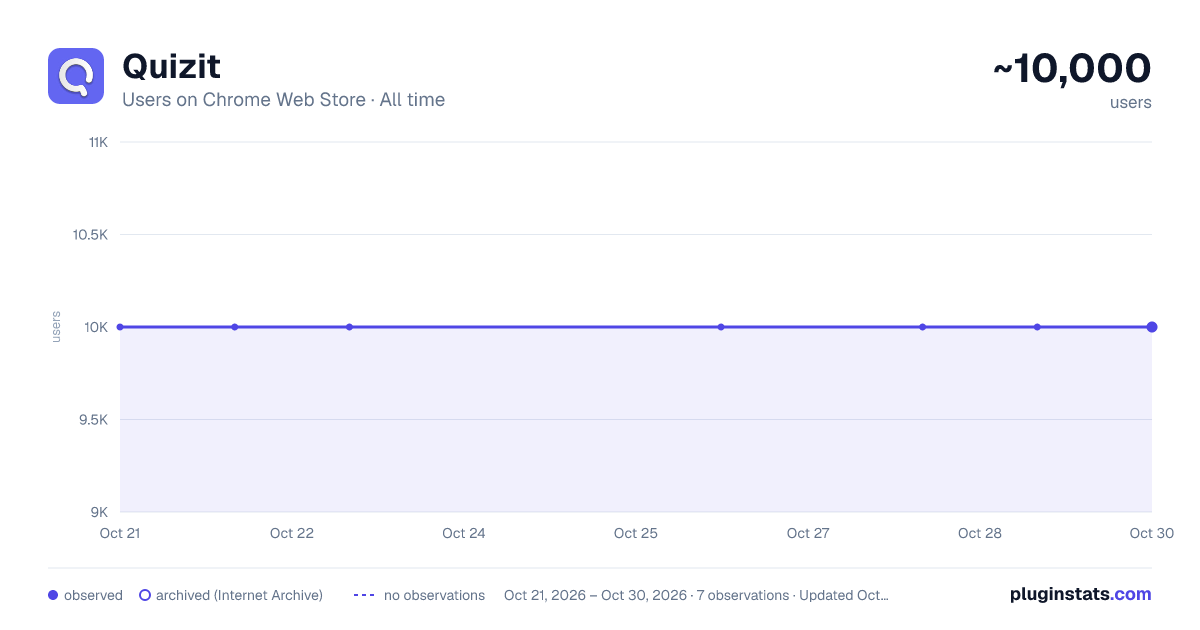
Task: Select the data point between Oct 25 and Oct 27
Action: [721, 327]
